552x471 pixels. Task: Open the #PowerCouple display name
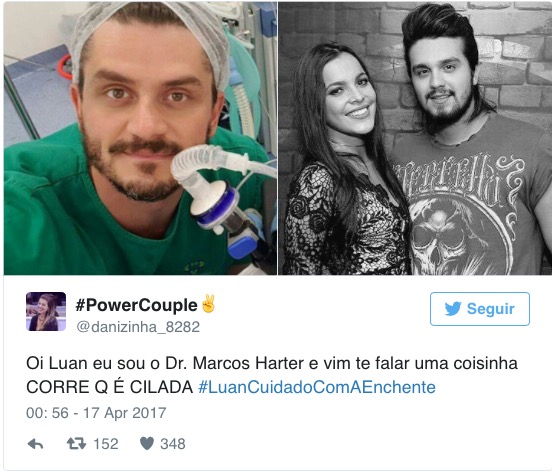[x=137, y=305]
